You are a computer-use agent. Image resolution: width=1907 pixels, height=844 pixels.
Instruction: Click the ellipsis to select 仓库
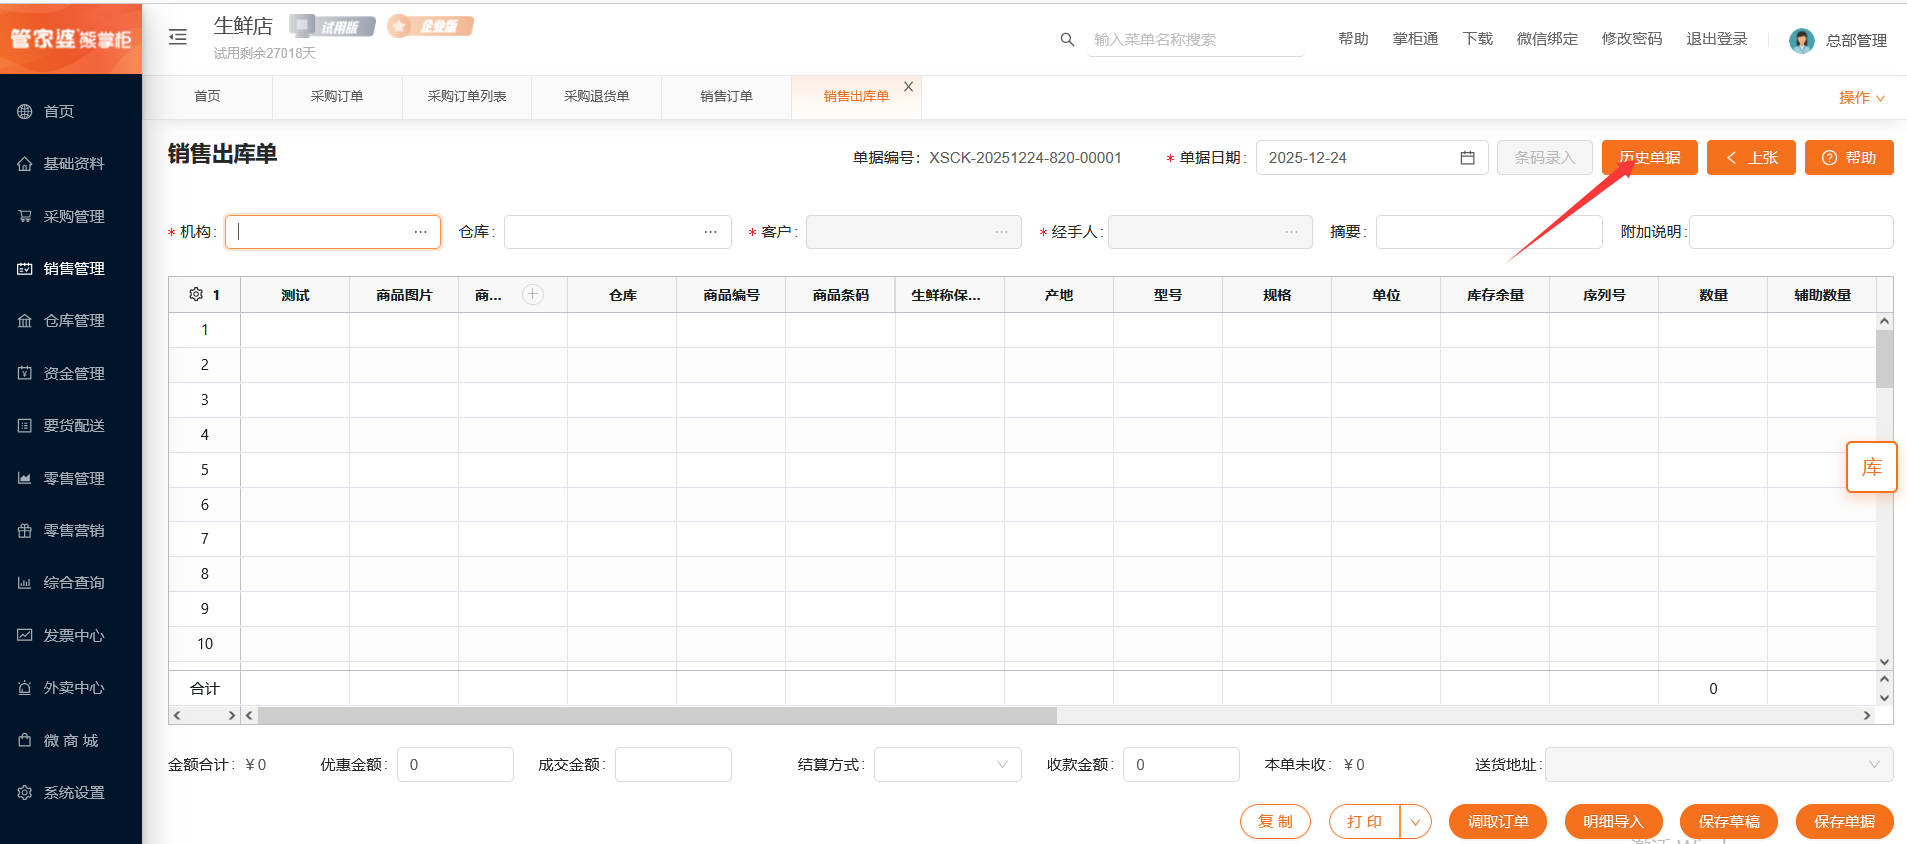[x=710, y=232]
